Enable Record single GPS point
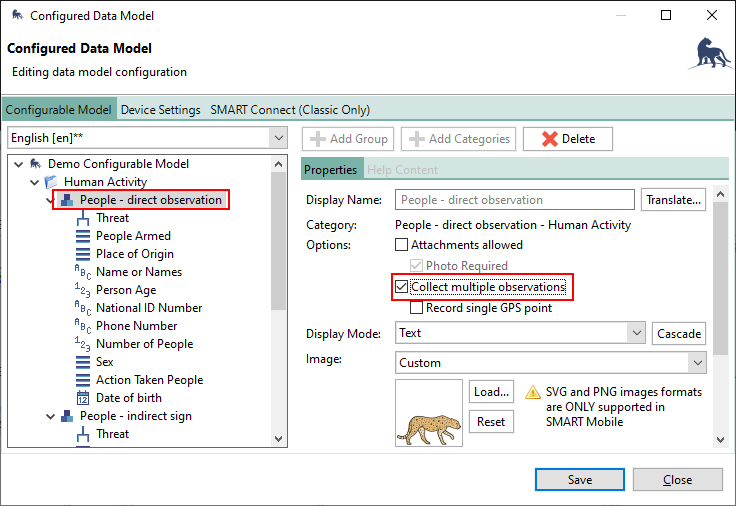 point(417,308)
